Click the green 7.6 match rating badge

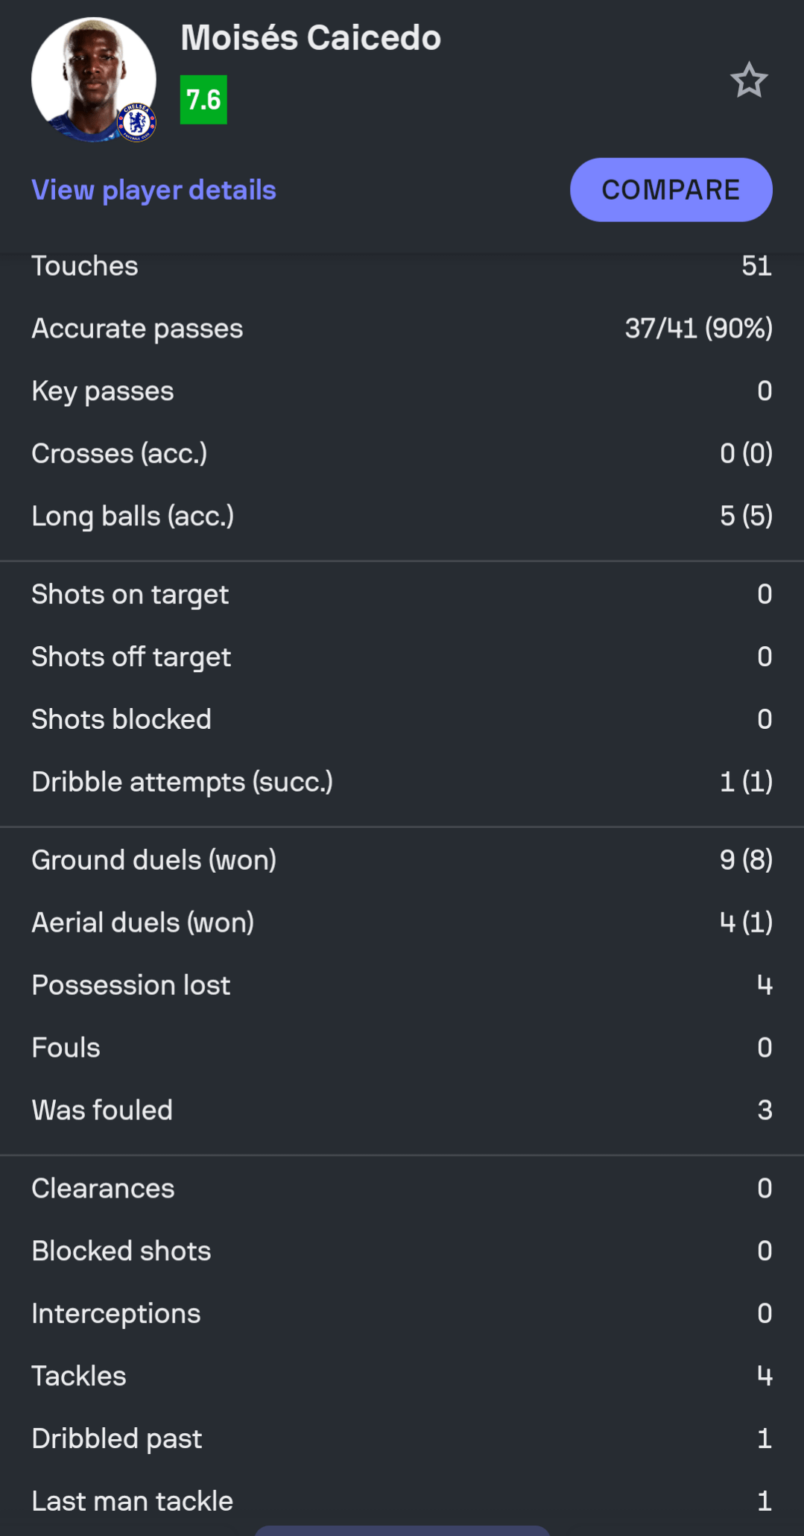click(203, 100)
